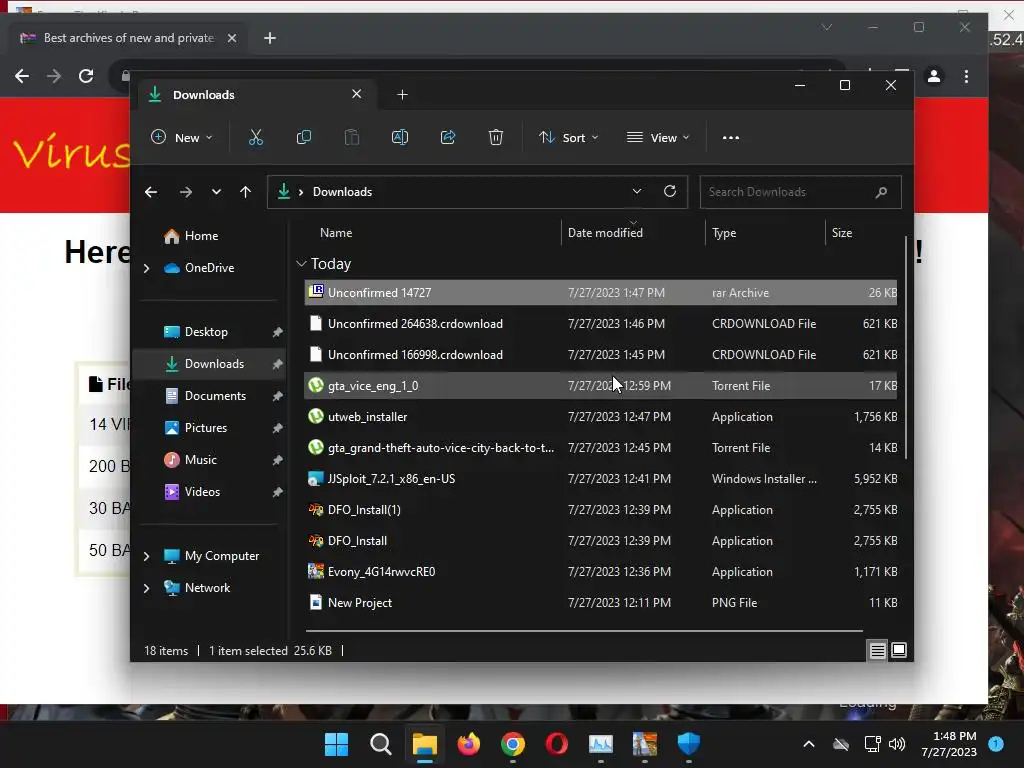Open the See more three-dots menu

pos(731,138)
